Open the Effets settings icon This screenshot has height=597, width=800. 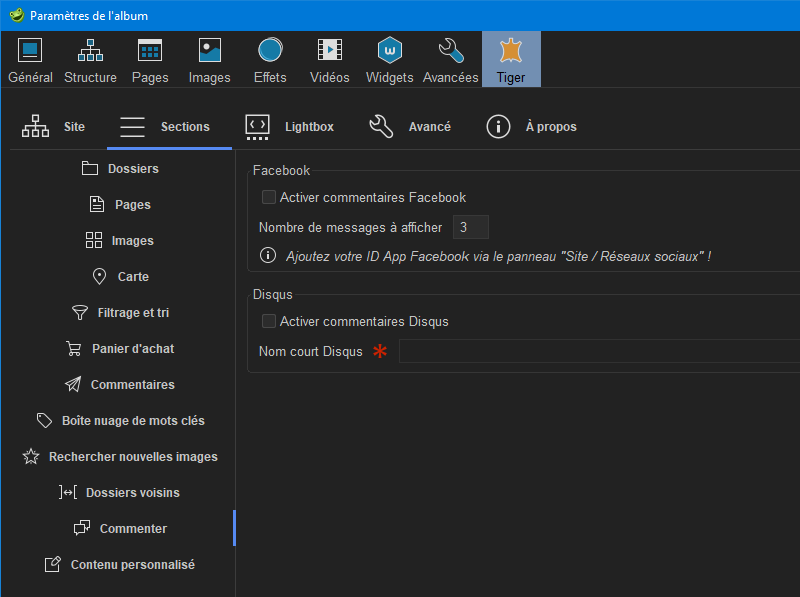pyautogui.click(x=270, y=50)
